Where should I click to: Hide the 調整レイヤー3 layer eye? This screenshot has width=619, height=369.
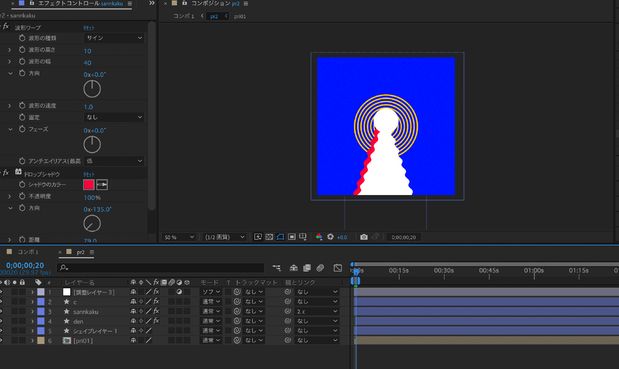coord(1,292)
